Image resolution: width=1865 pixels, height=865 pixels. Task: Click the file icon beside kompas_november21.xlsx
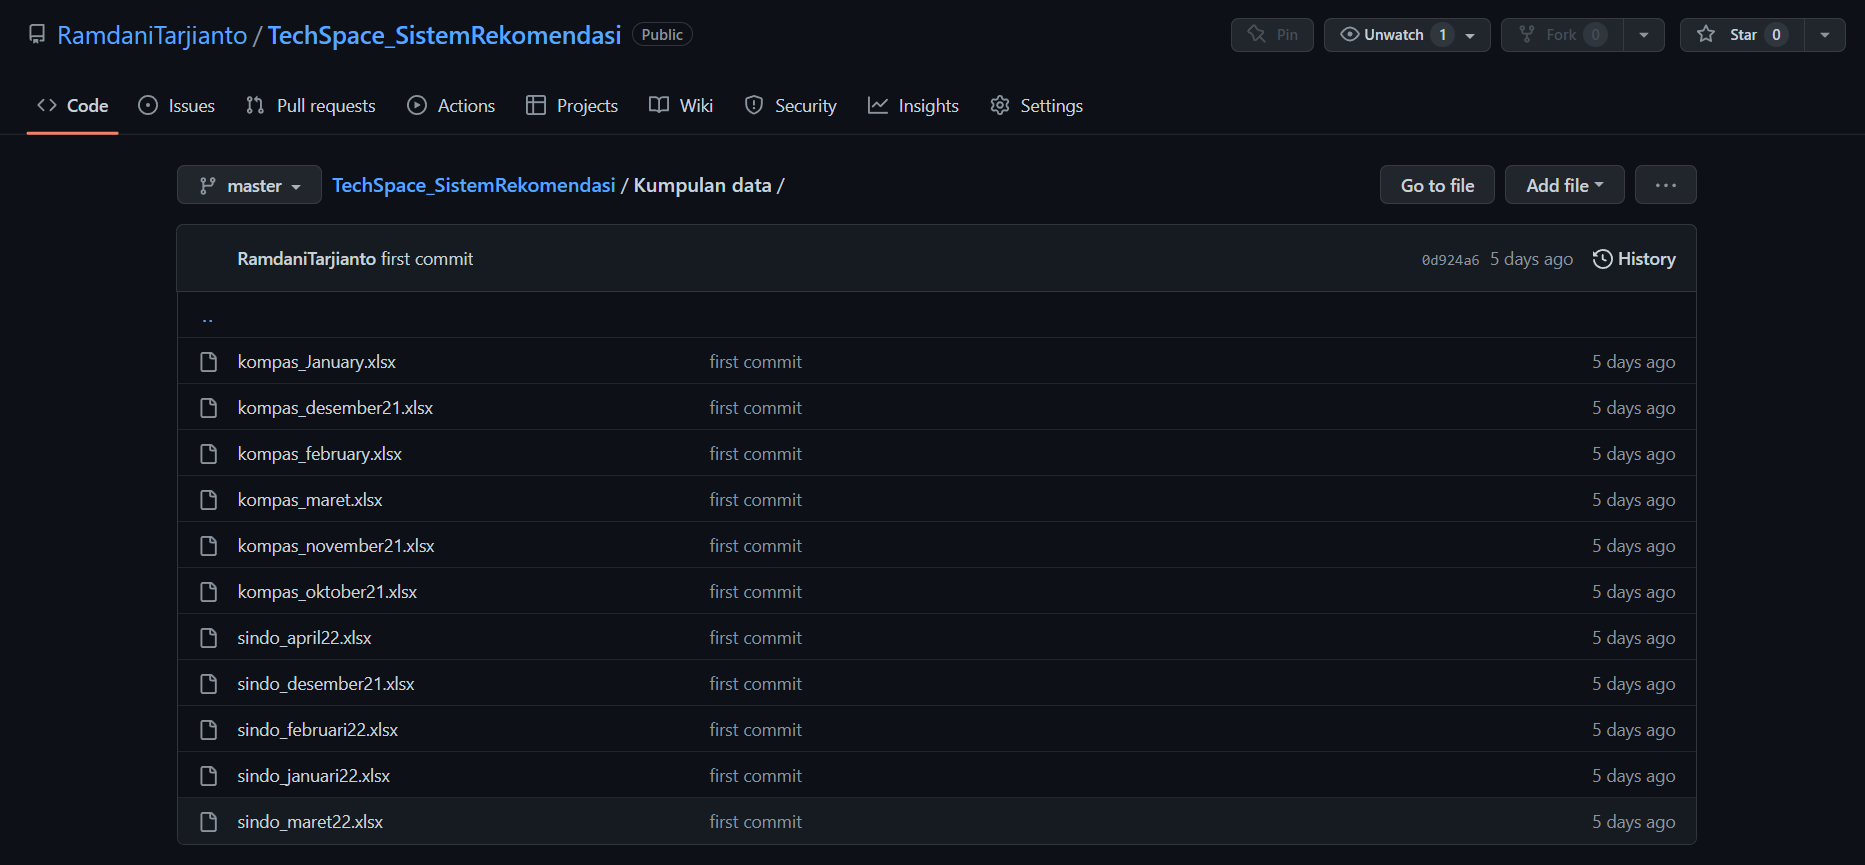[x=208, y=546]
